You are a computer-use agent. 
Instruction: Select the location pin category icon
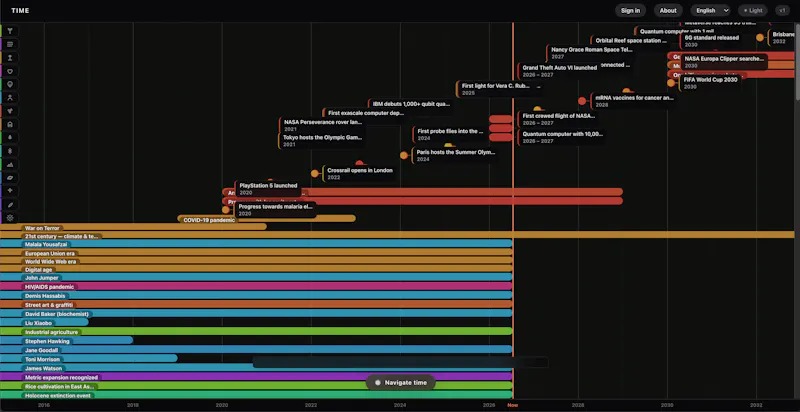point(10,84)
